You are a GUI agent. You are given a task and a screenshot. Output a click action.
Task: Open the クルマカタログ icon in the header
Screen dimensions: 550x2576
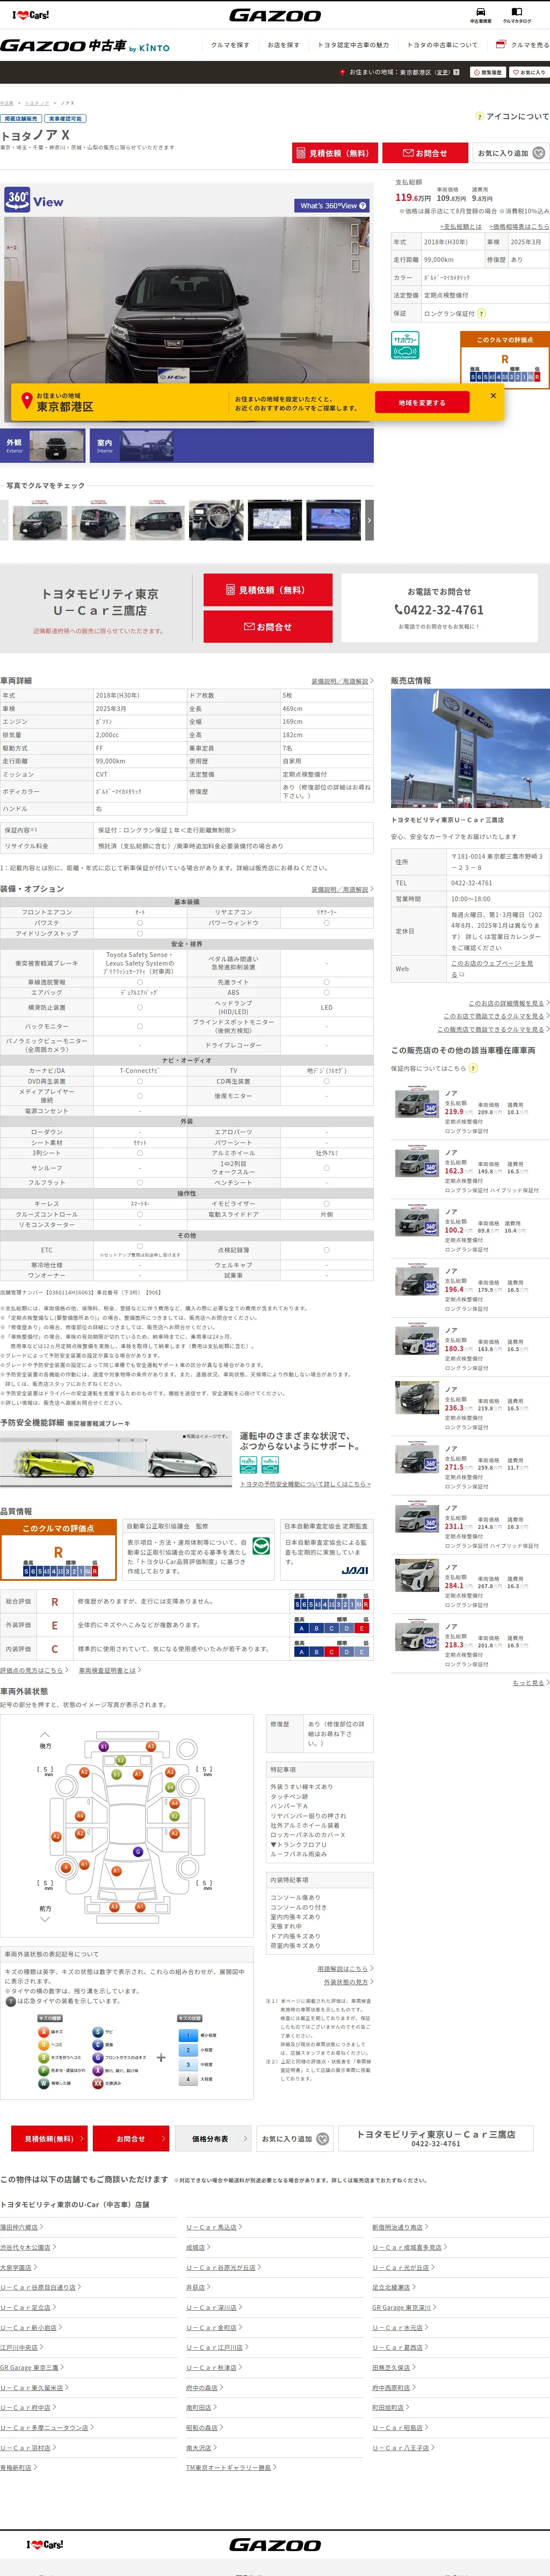click(517, 14)
